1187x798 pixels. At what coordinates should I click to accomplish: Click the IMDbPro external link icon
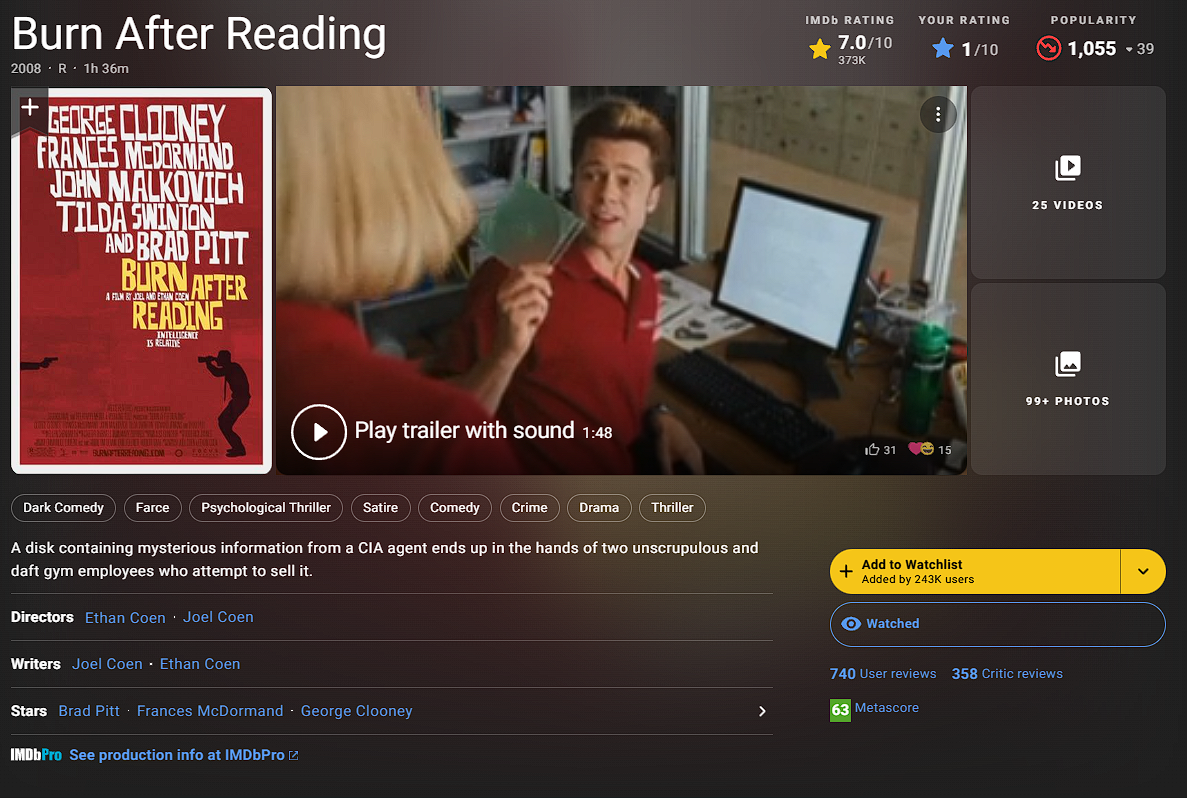click(x=294, y=756)
